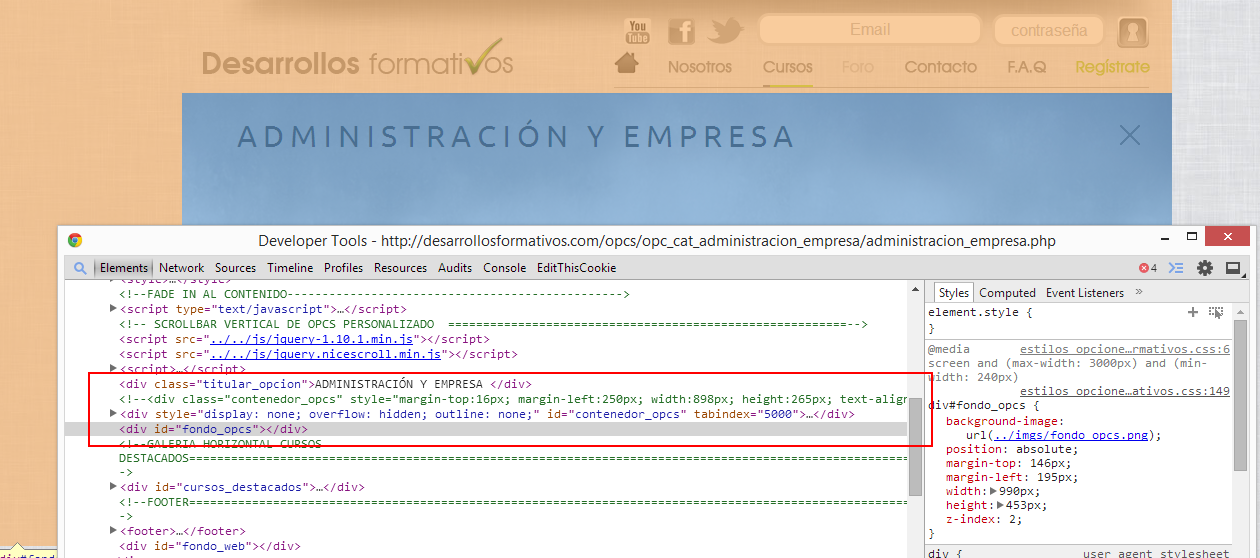Click the Regístrate link
The width and height of the screenshot is (1260, 558).
1112,67
